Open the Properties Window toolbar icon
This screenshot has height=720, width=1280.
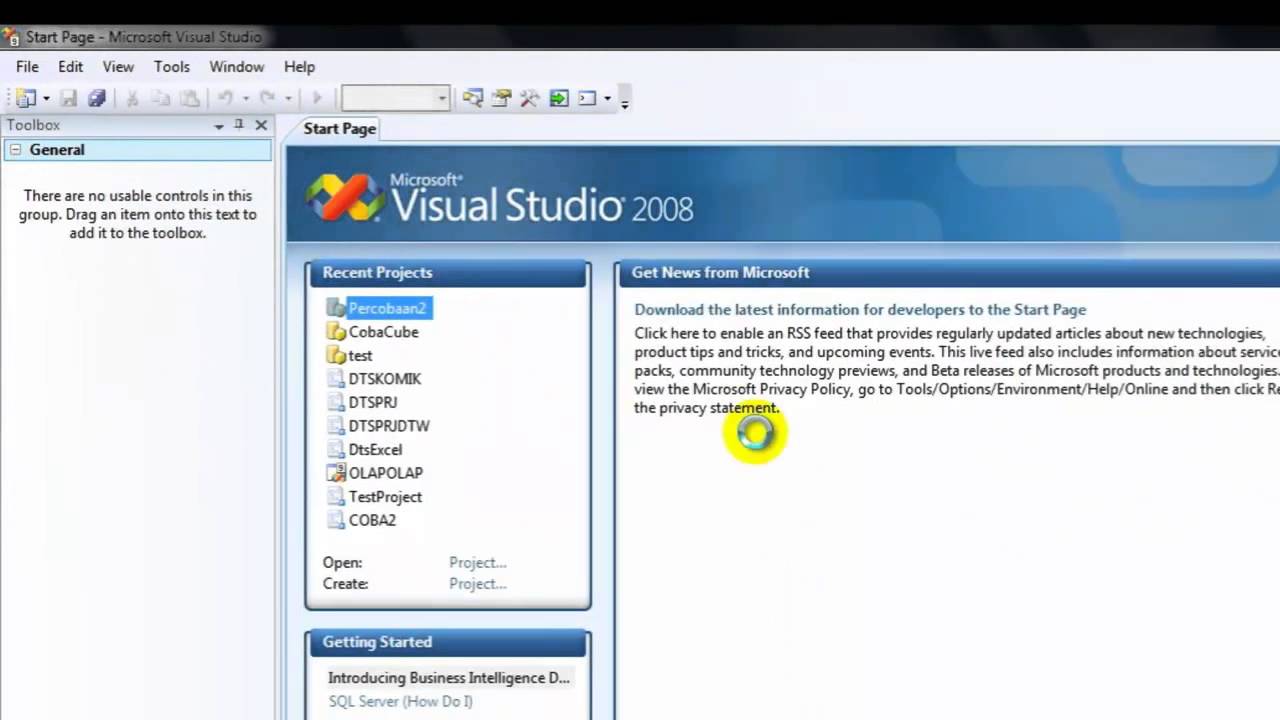tap(502, 98)
